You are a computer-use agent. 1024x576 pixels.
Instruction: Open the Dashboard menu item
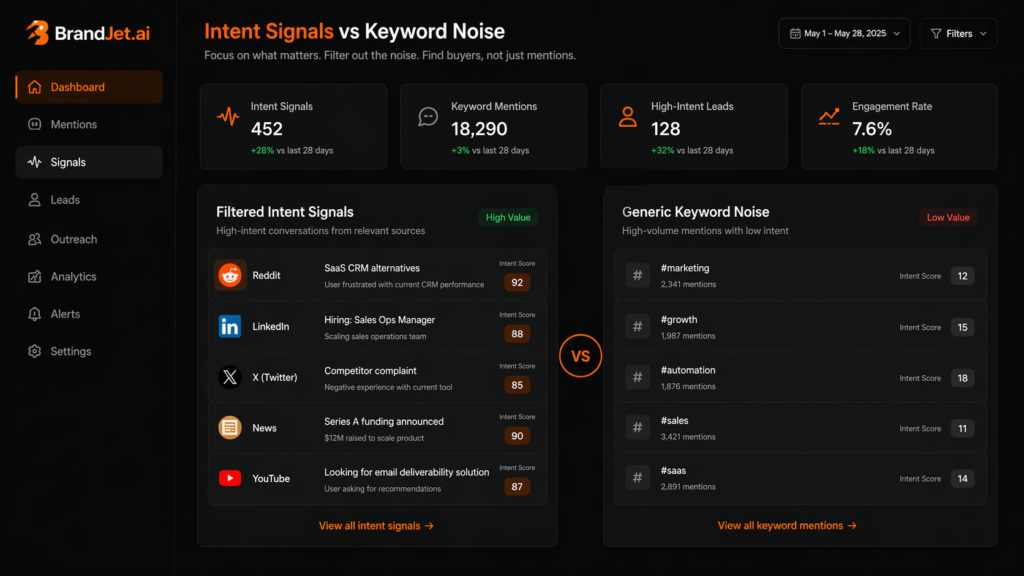click(89, 87)
